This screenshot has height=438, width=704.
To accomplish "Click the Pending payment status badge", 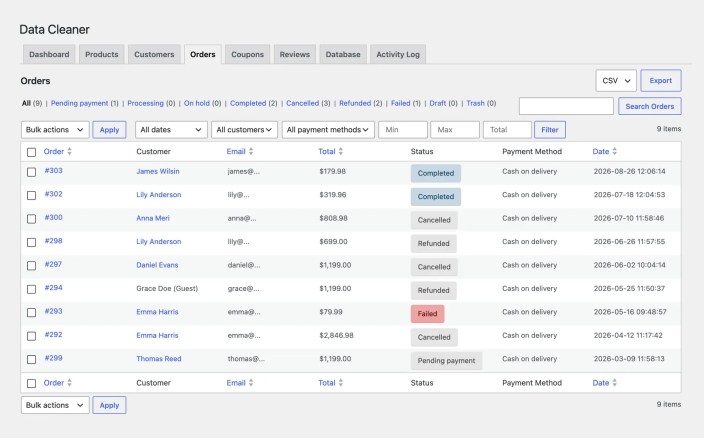I will point(446,360).
